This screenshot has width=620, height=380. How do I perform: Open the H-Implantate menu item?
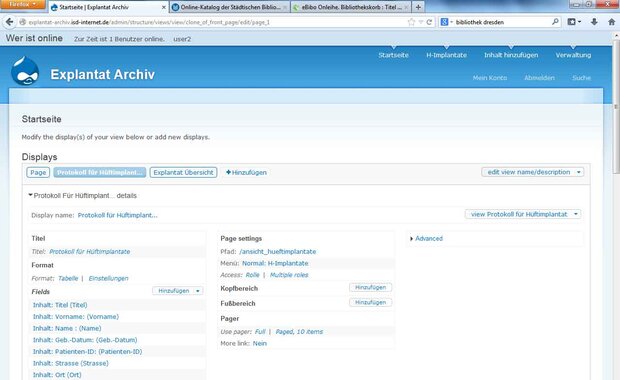pos(446,55)
